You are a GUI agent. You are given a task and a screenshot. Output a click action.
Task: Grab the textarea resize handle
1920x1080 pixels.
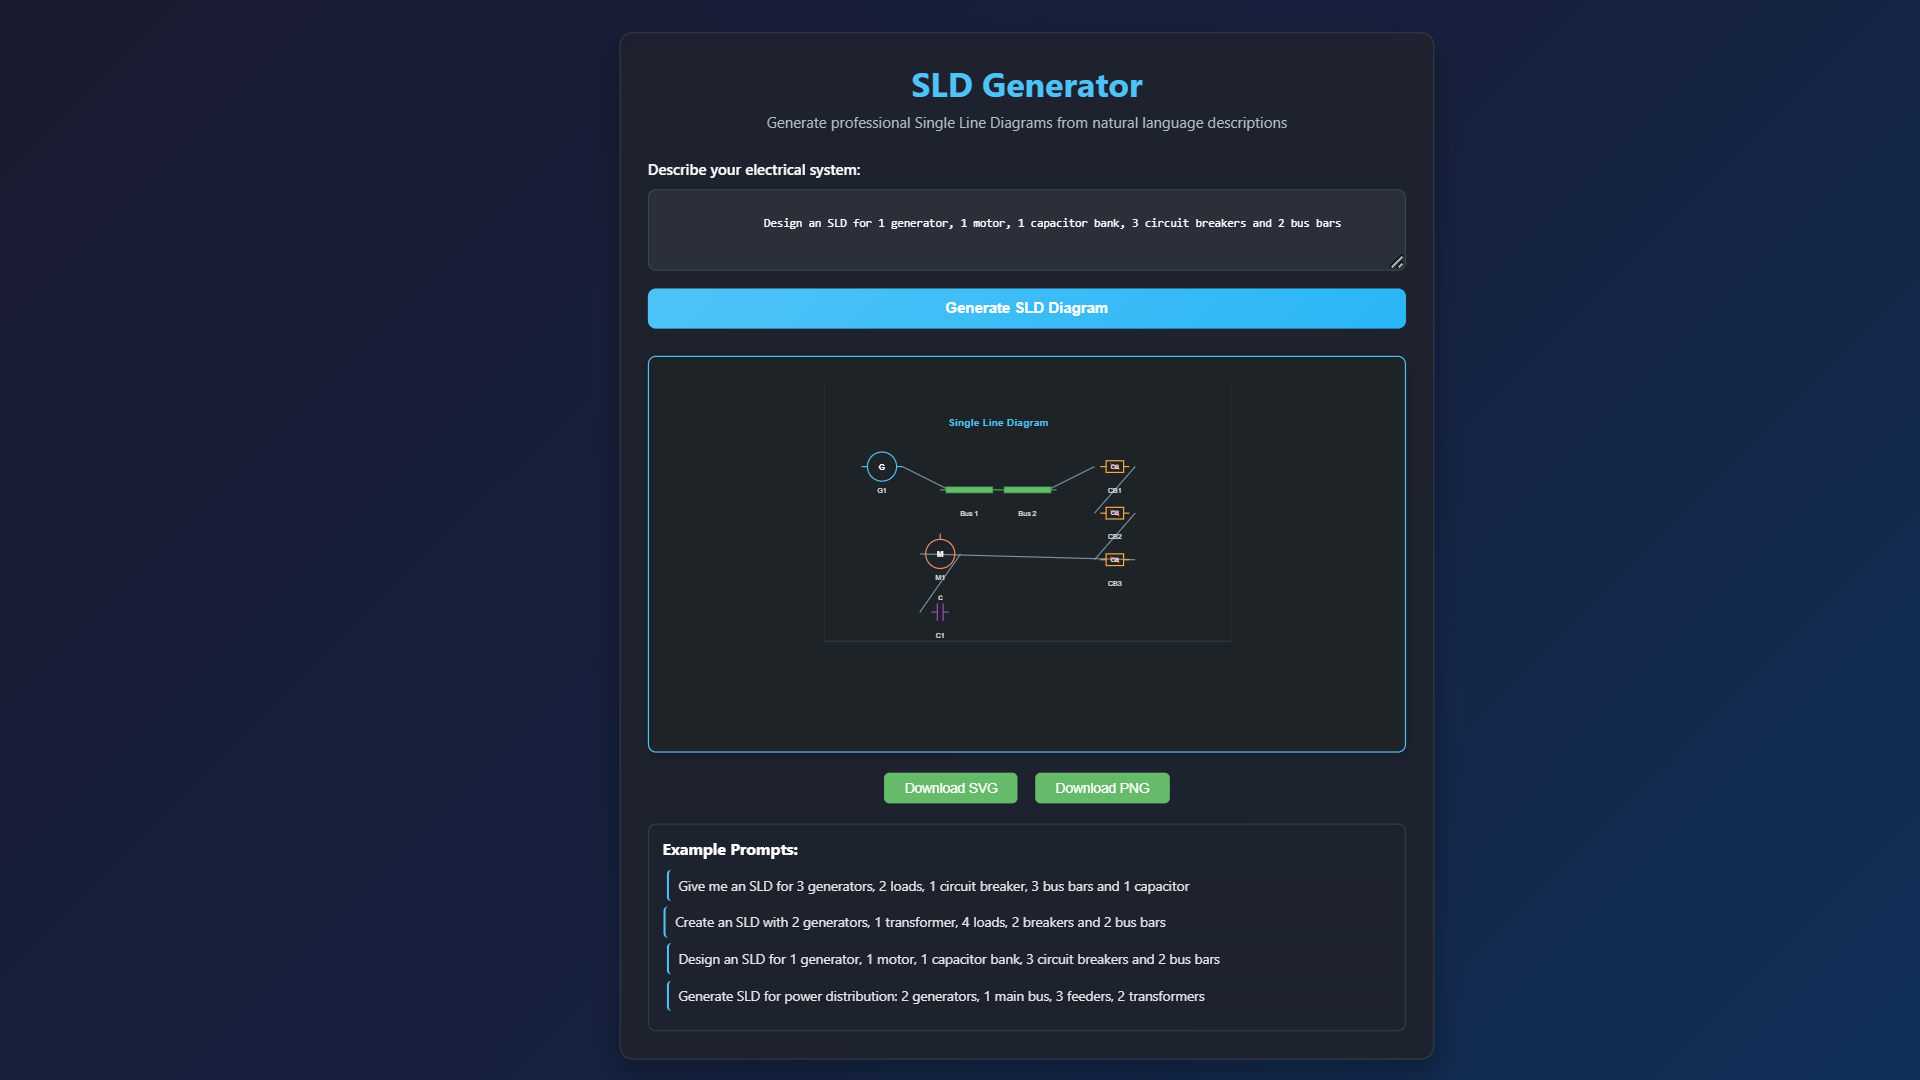(1397, 262)
